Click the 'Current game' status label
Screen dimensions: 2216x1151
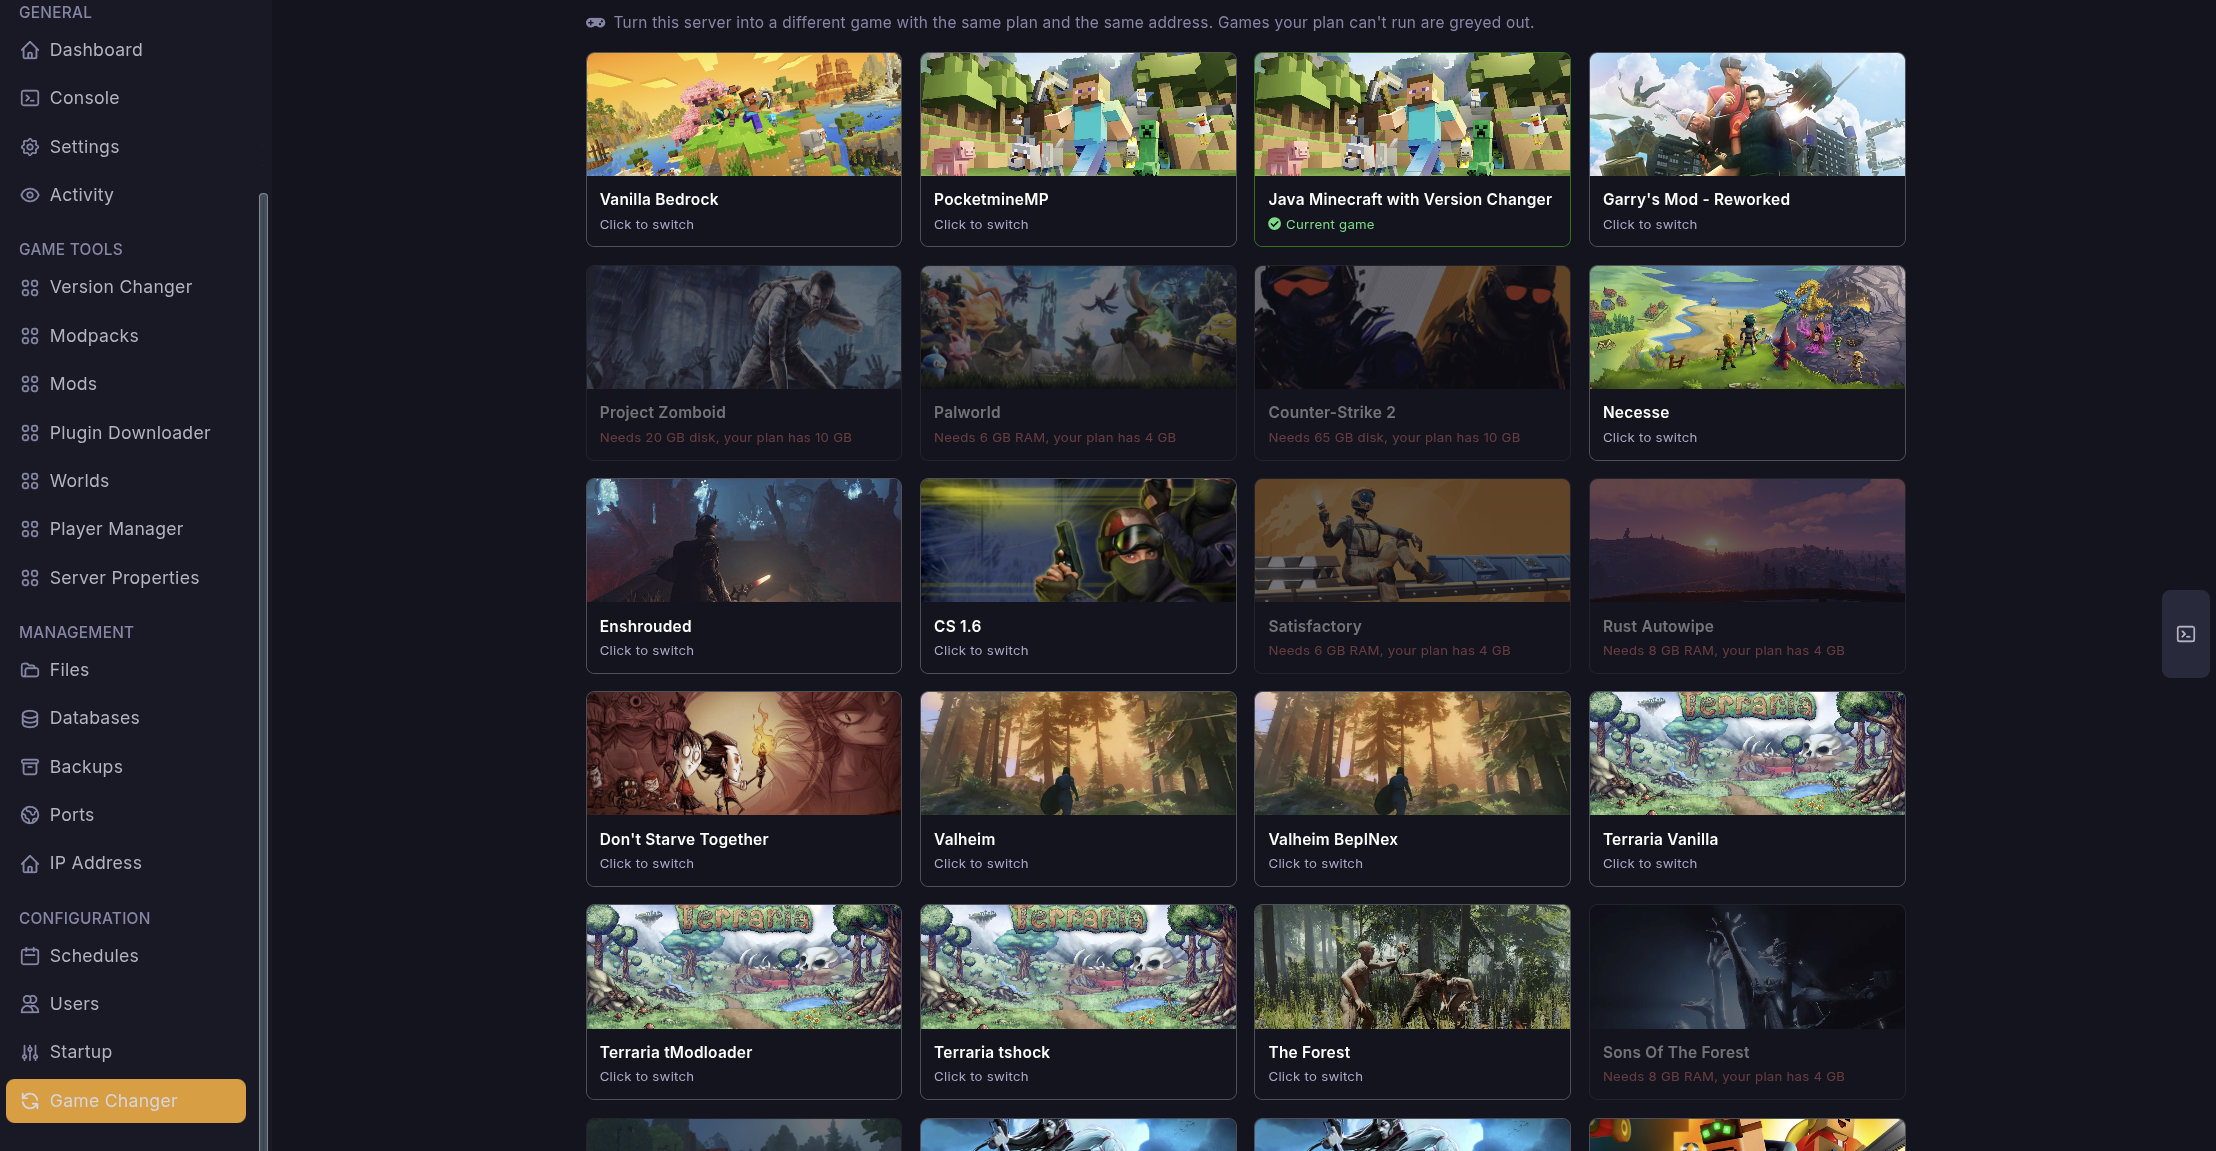coord(1330,225)
